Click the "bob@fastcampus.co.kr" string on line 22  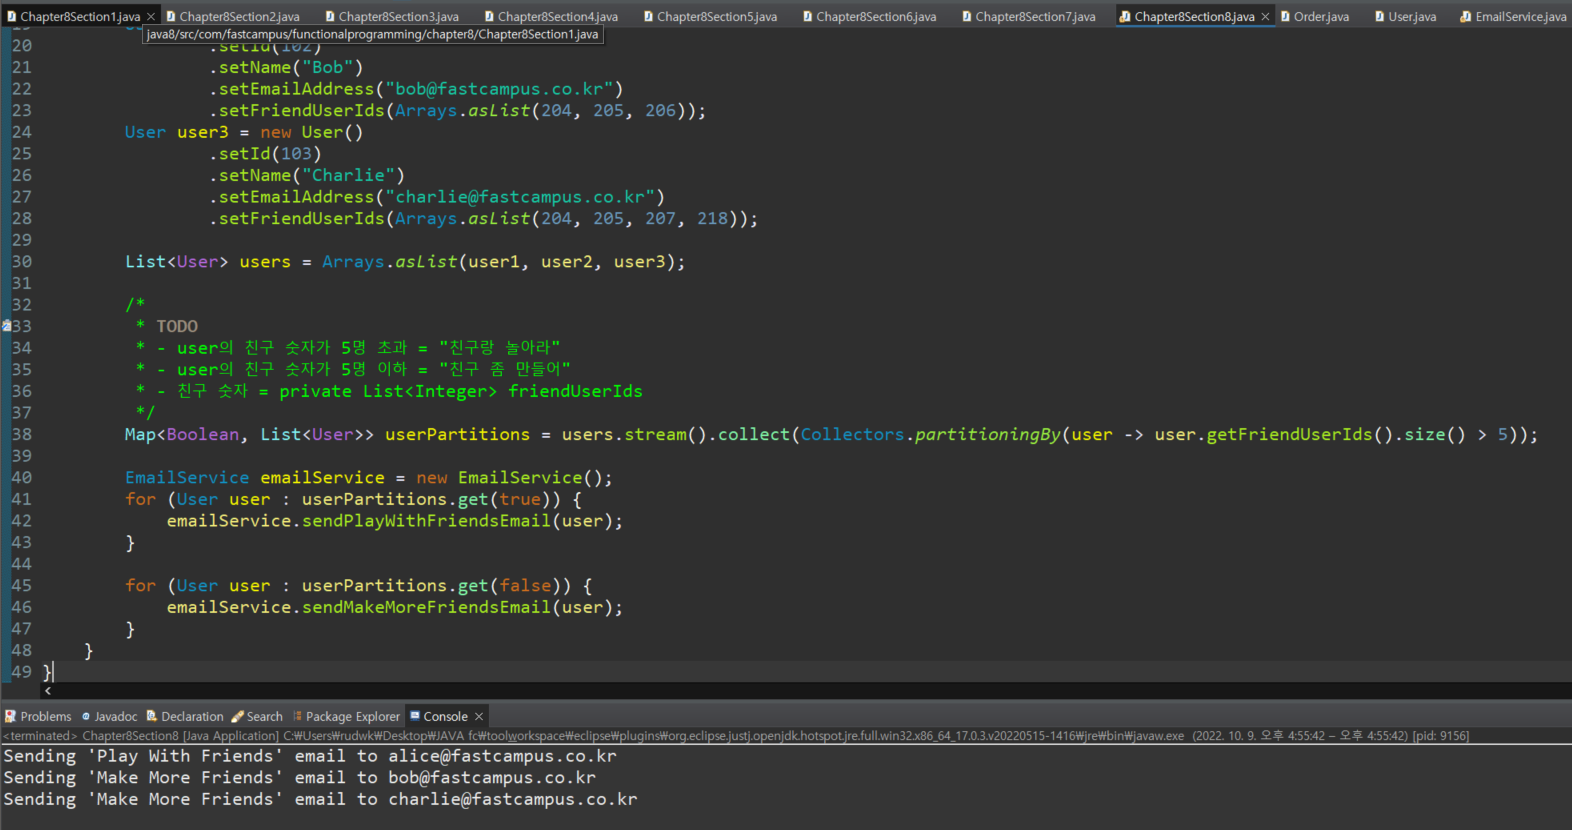[x=499, y=89]
